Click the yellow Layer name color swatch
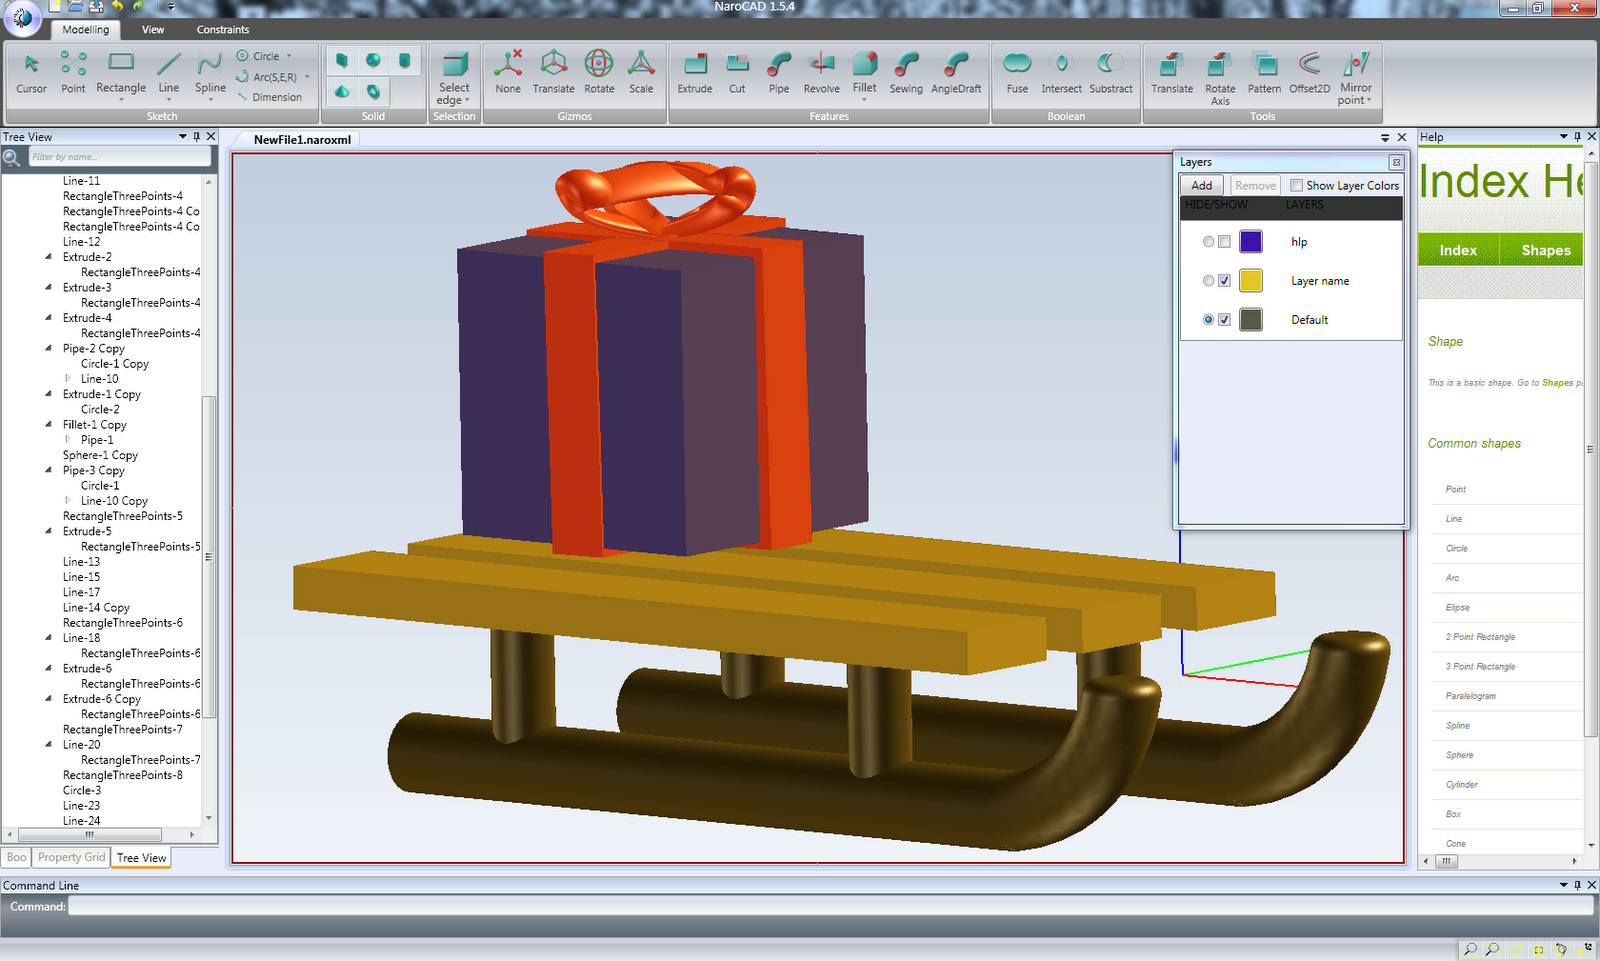Image resolution: width=1600 pixels, height=961 pixels. pos(1251,281)
